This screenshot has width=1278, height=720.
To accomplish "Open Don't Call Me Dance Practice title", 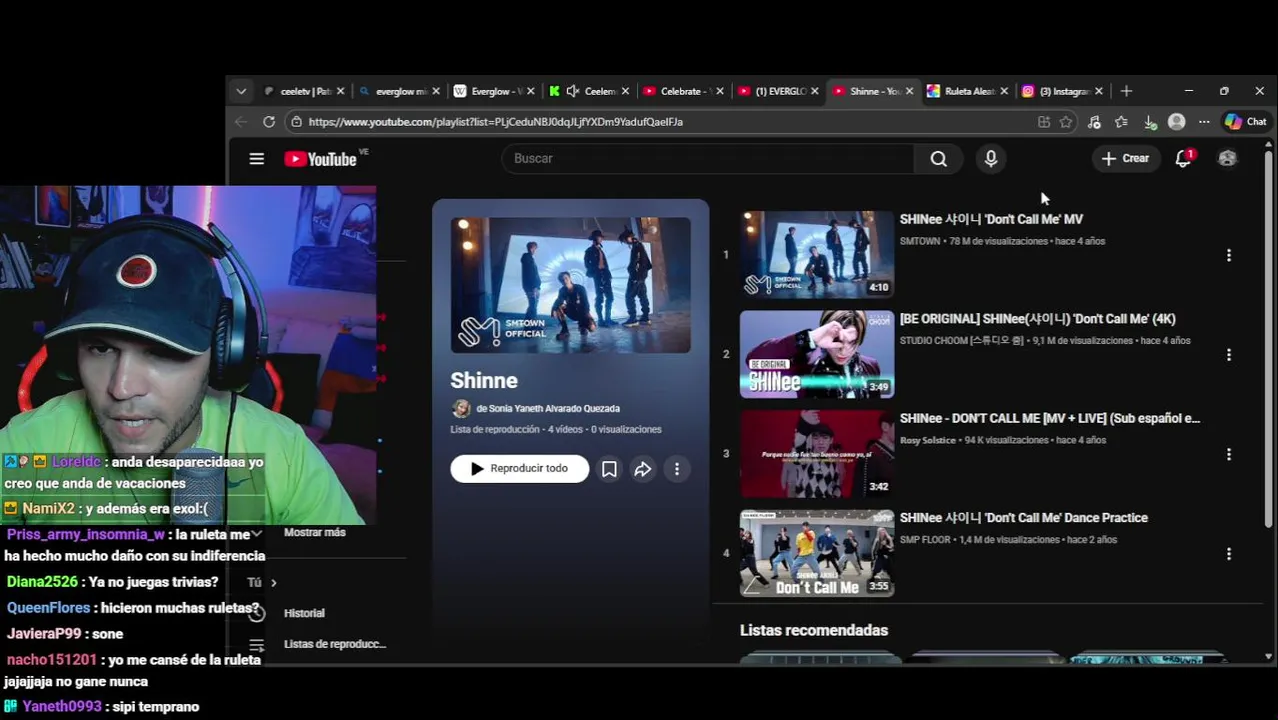I will tap(1023, 518).
